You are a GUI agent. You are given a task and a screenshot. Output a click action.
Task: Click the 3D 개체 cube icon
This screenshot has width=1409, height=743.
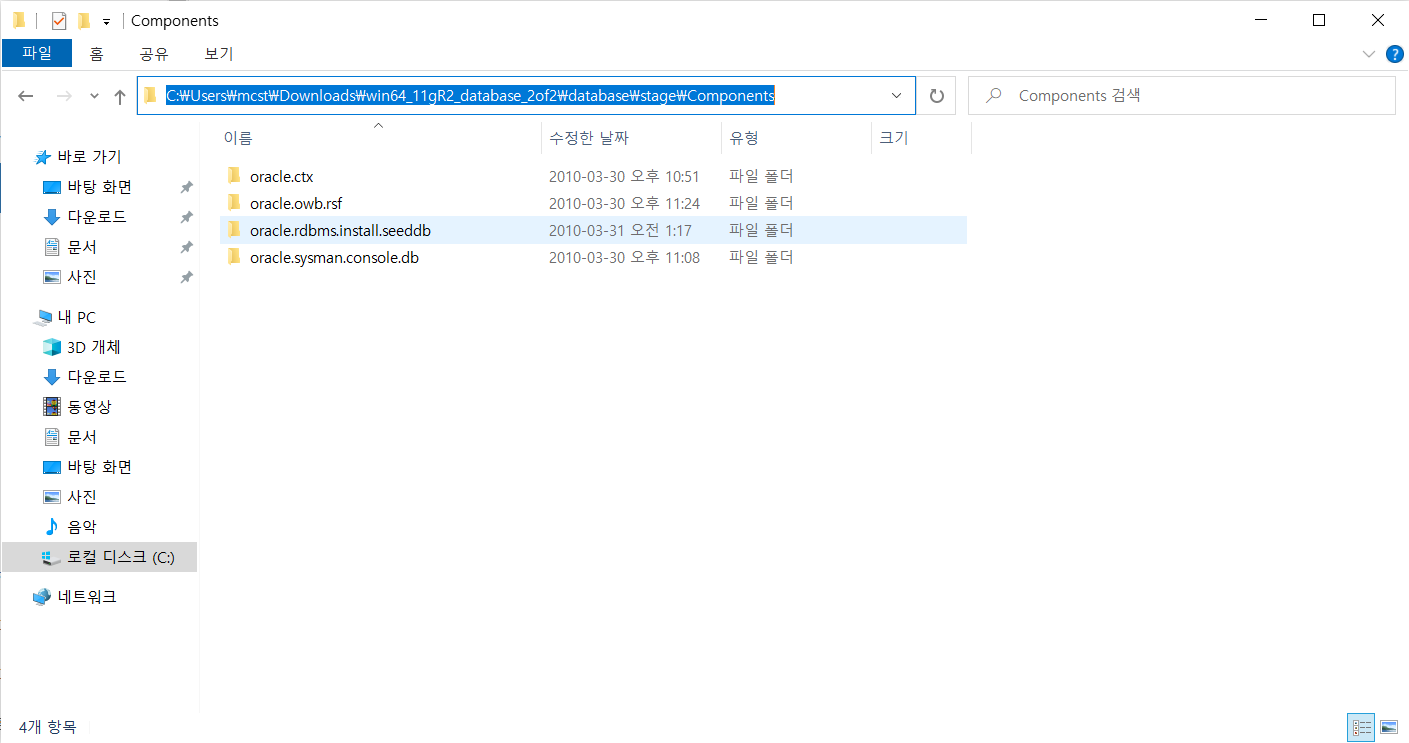pos(52,347)
